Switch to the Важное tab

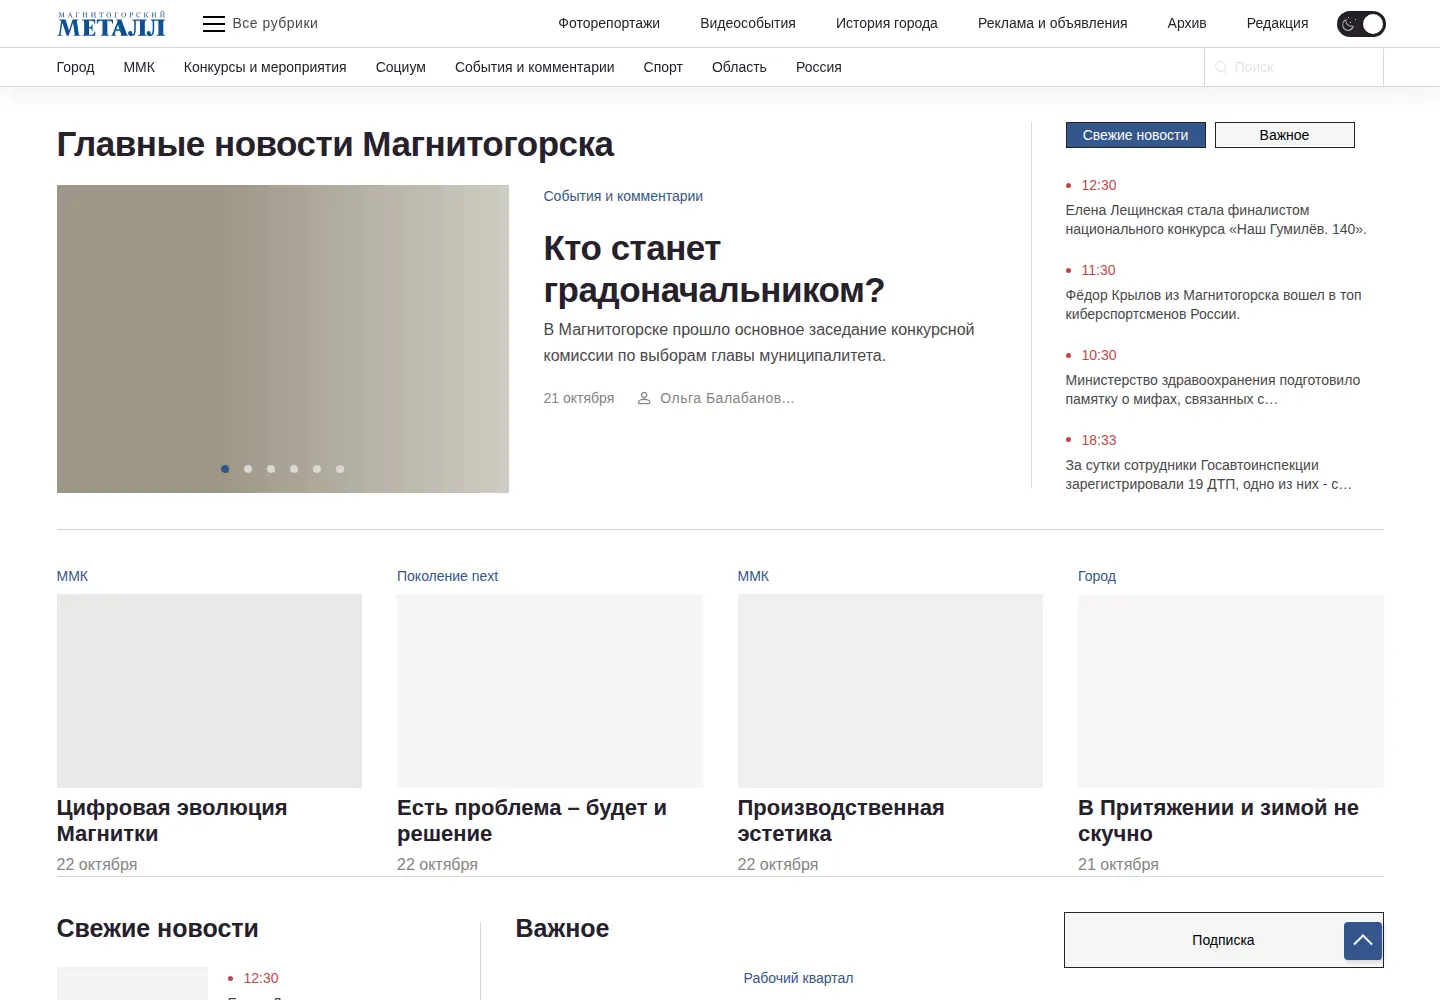point(1285,135)
